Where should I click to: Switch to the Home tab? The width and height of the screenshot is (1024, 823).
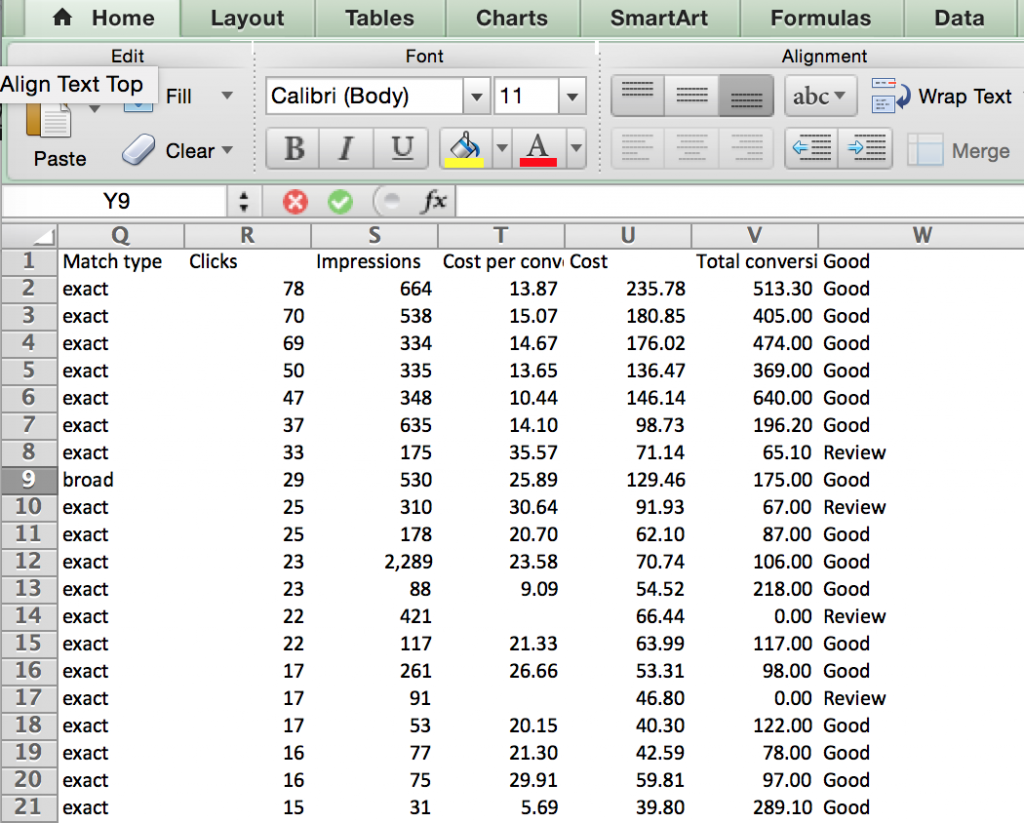tap(104, 18)
